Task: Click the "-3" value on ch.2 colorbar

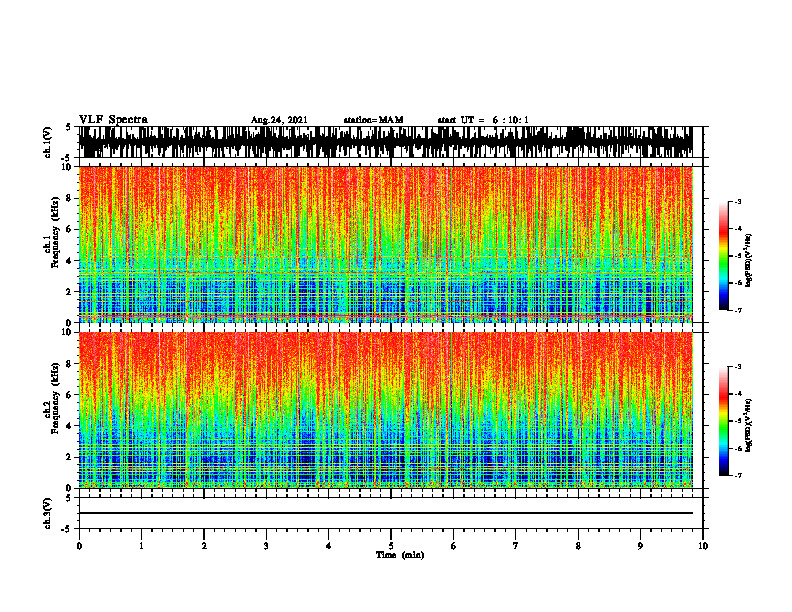Action: tap(738, 367)
